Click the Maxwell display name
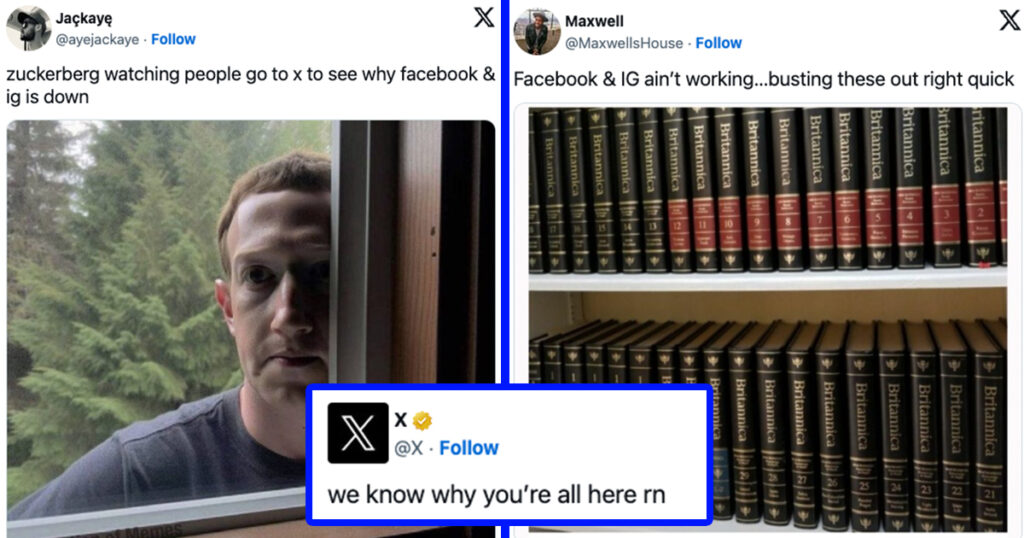The height and width of the screenshot is (538, 1024). (594, 21)
